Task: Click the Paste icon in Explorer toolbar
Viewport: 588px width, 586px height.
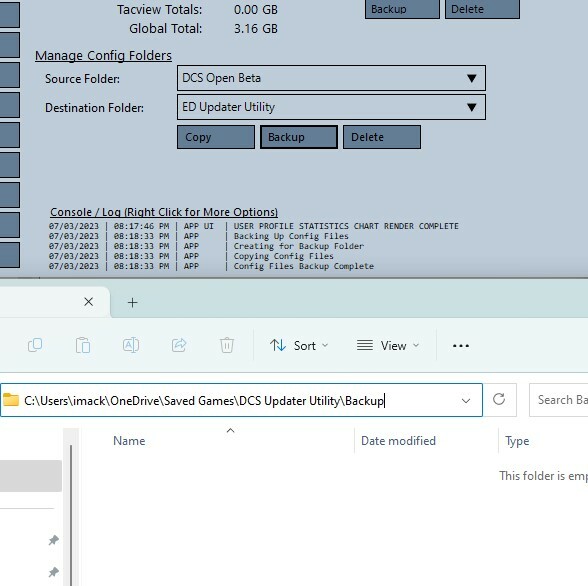Action: 82,345
